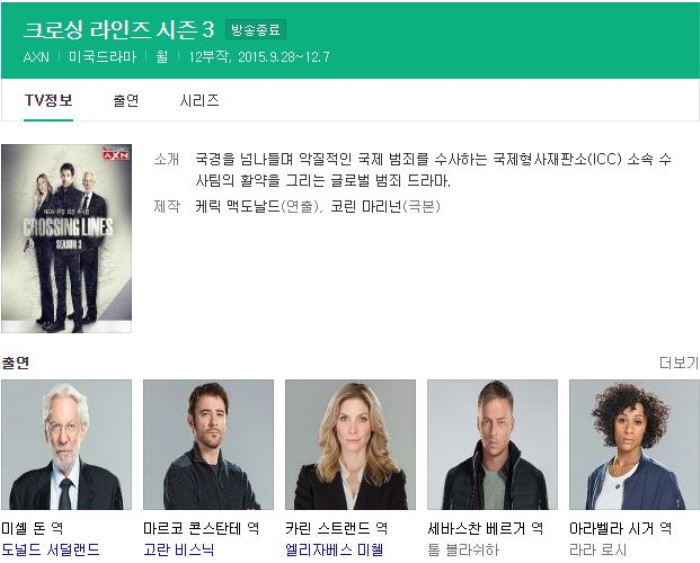This screenshot has height=563, width=700.
Task: Switch to the 시리즈 tab
Action: pyautogui.click(x=199, y=100)
